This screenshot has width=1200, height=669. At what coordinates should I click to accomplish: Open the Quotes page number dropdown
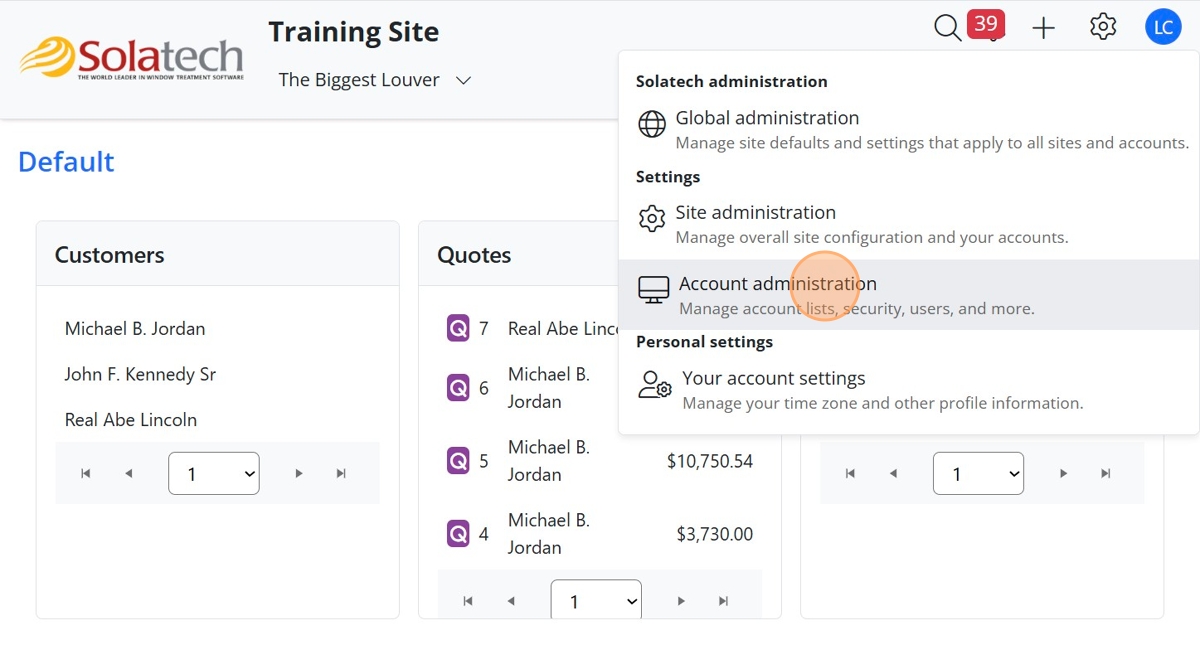click(x=596, y=600)
